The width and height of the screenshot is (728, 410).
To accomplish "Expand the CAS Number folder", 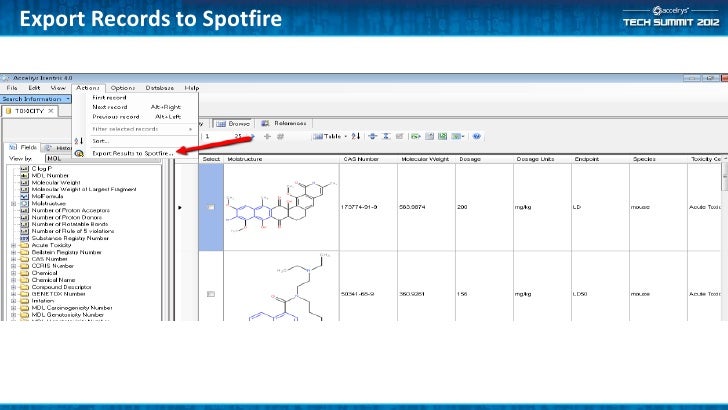I will [13, 259].
